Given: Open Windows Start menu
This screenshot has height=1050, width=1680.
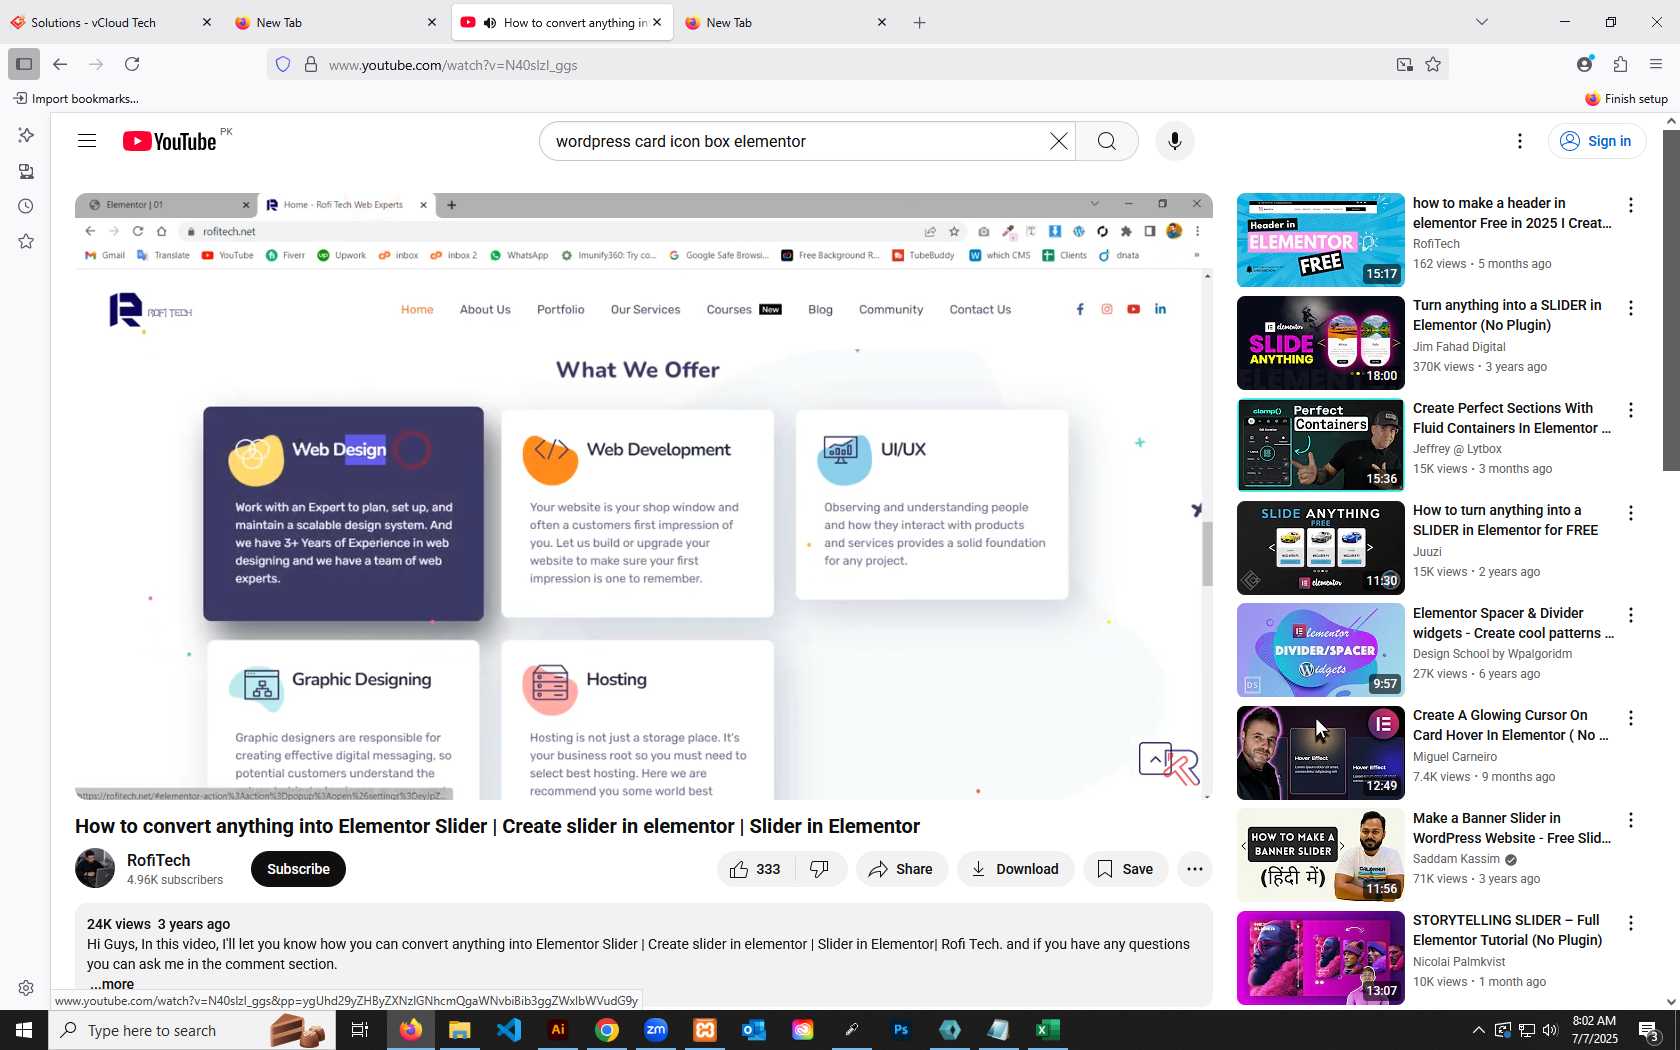Looking at the screenshot, I should click(24, 1030).
